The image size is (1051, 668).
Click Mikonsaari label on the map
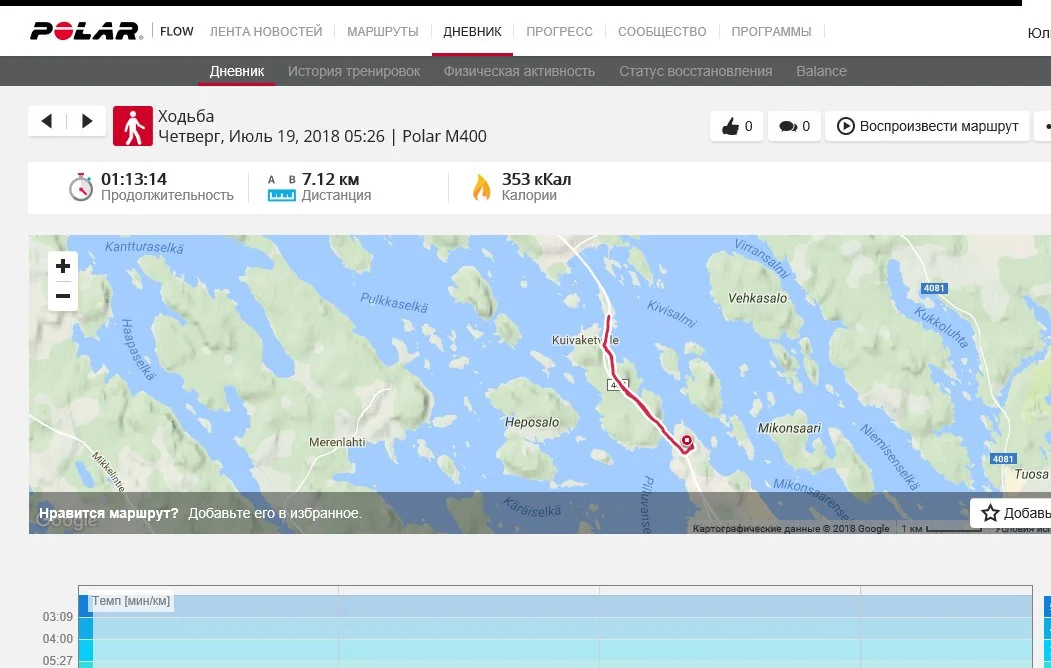pos(789,427)
